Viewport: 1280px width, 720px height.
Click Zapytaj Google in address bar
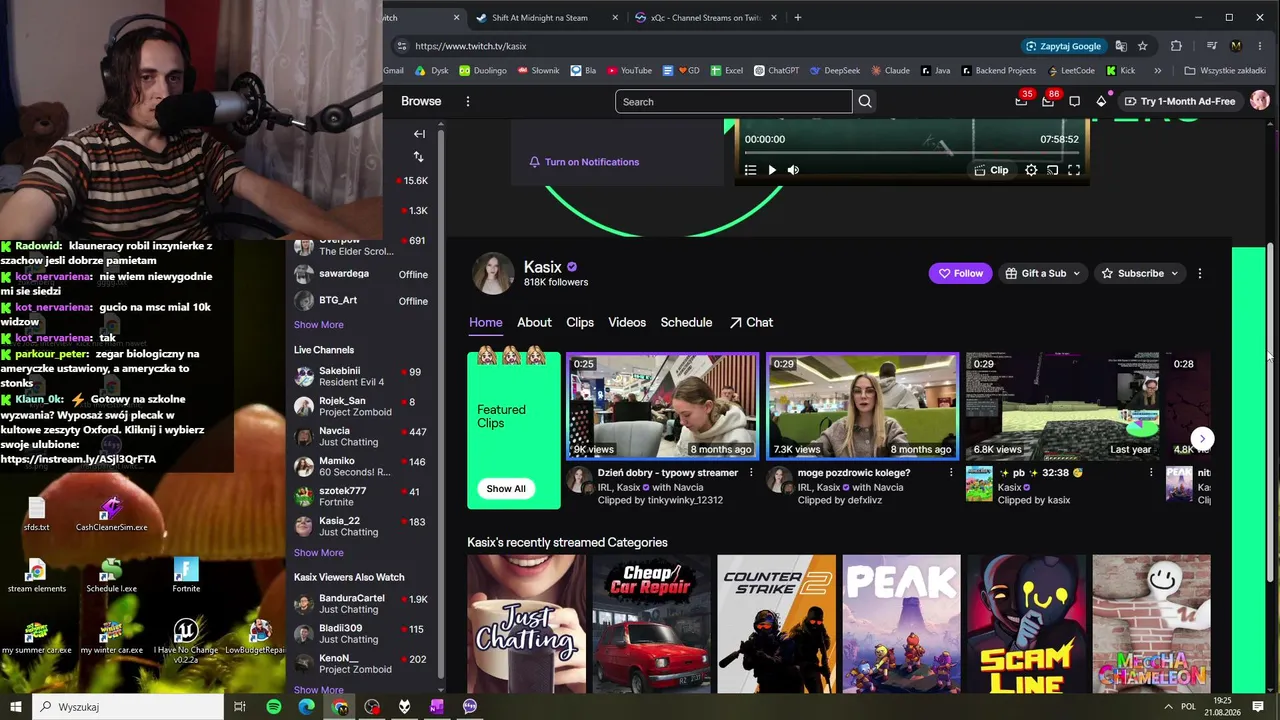click(1064, 46)
